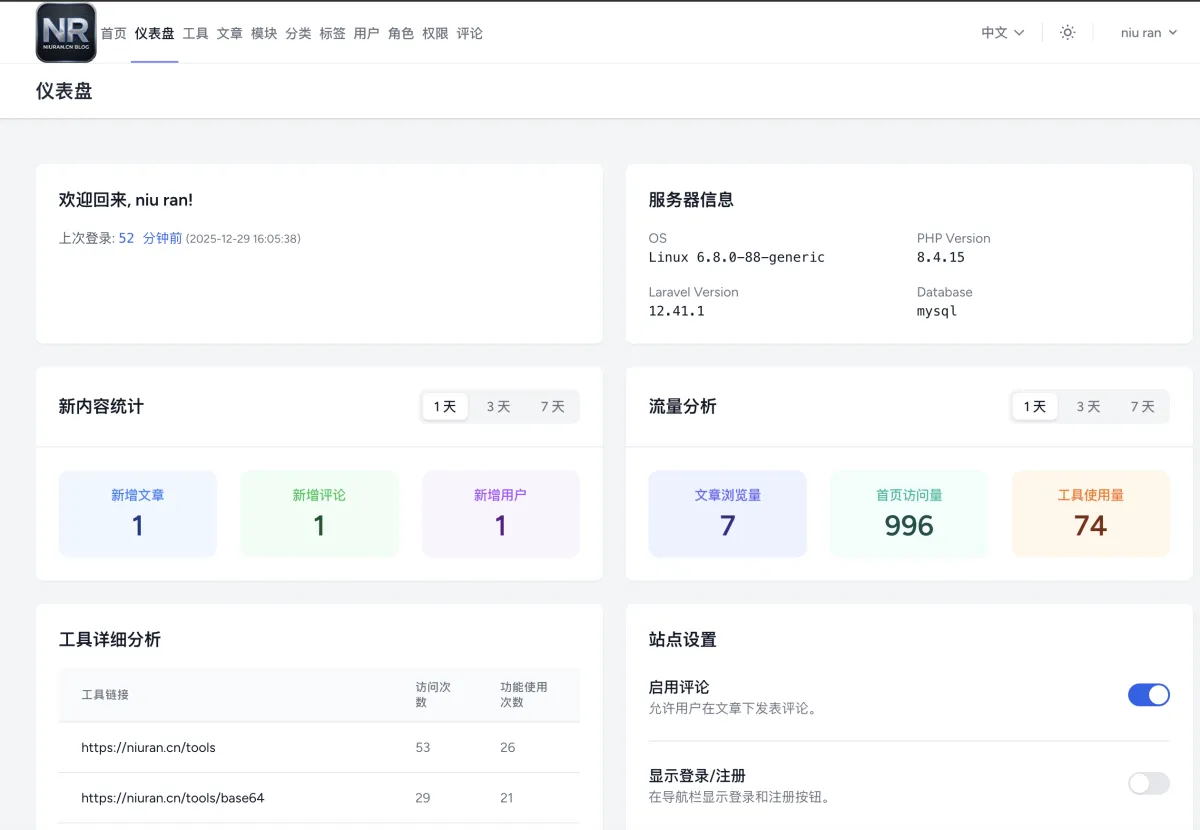
Task: Expand the niu ran user menu
Action: coord(1148,33)
